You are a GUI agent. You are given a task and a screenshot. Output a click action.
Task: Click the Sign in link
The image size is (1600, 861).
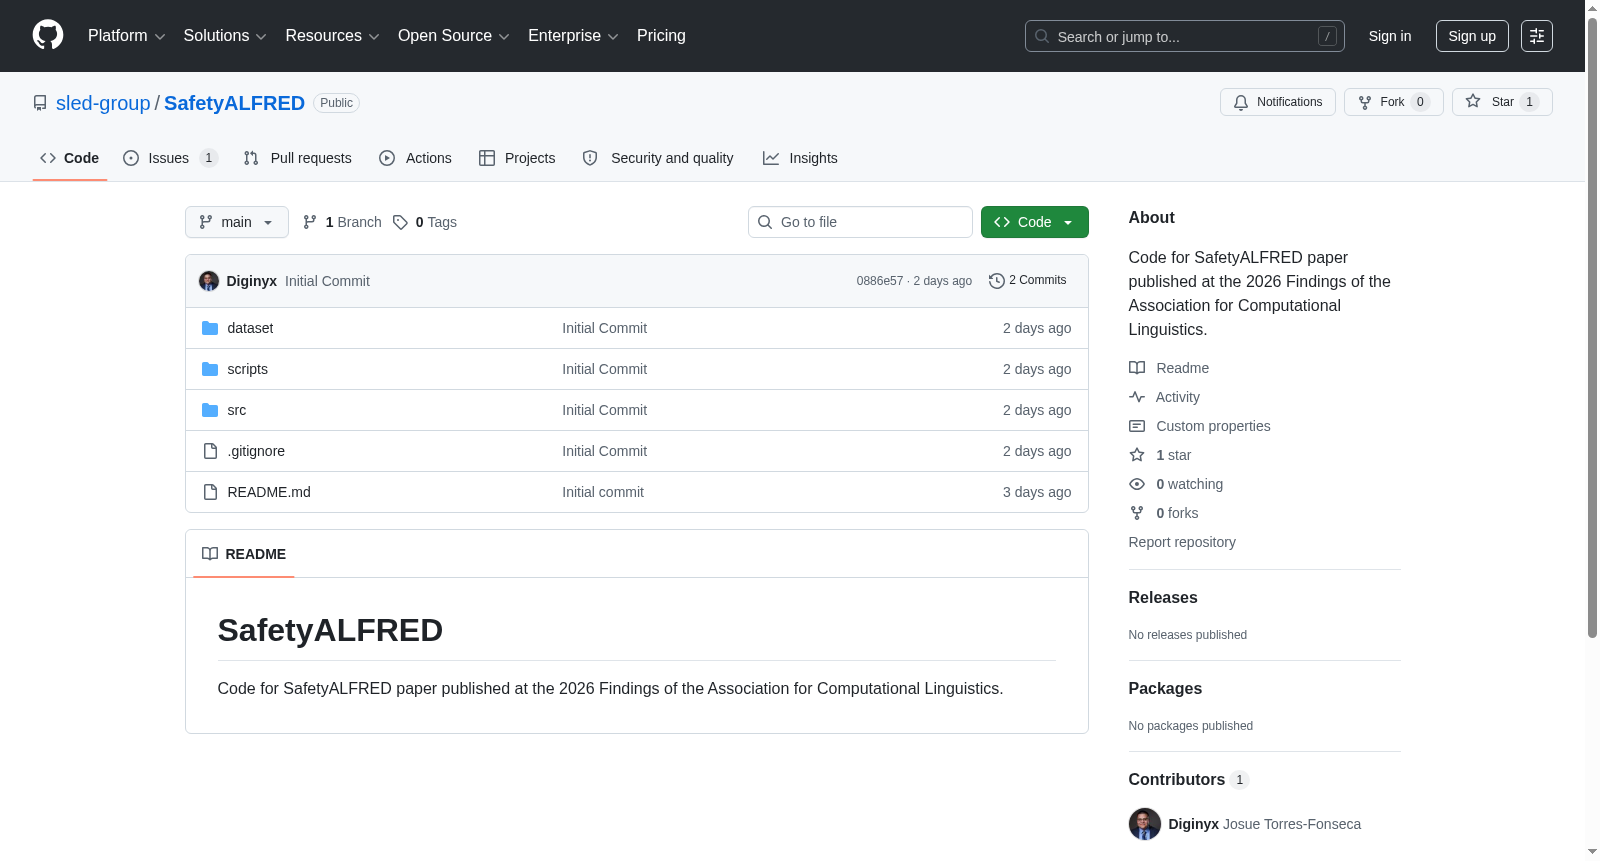tap(1390, 36)
